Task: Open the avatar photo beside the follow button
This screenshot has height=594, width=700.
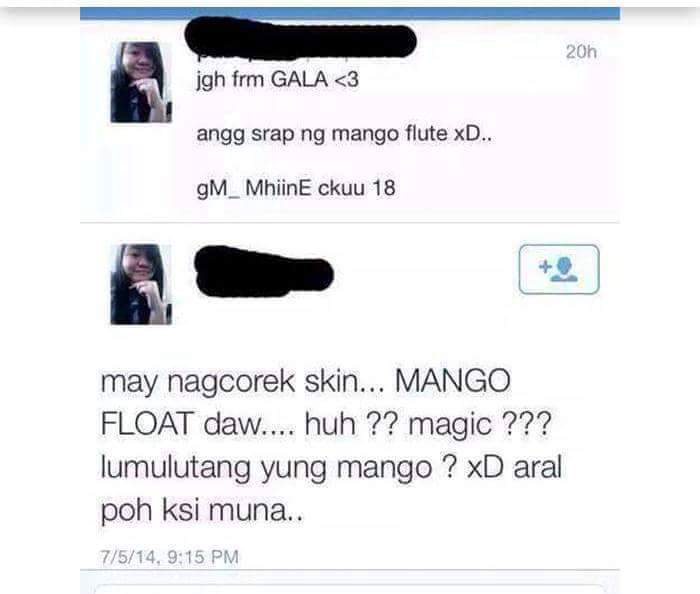Action: pos(141,284)
